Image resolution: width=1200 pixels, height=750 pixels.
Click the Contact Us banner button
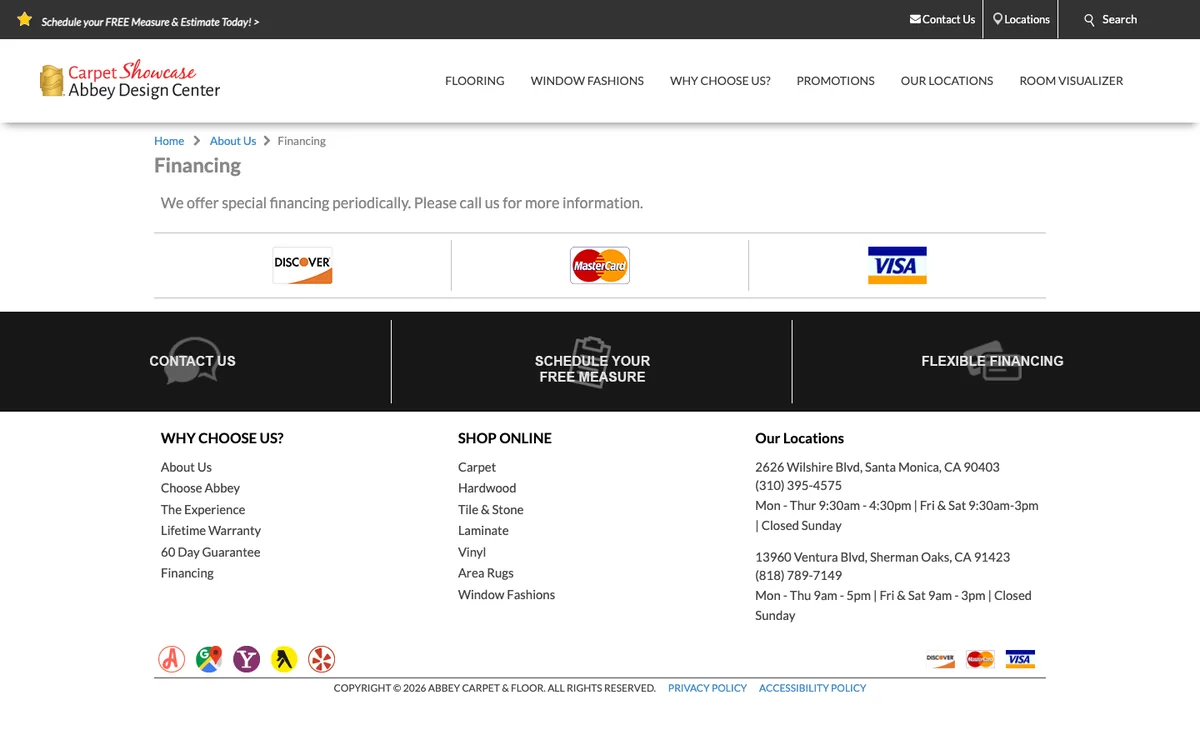coord(193,361)
